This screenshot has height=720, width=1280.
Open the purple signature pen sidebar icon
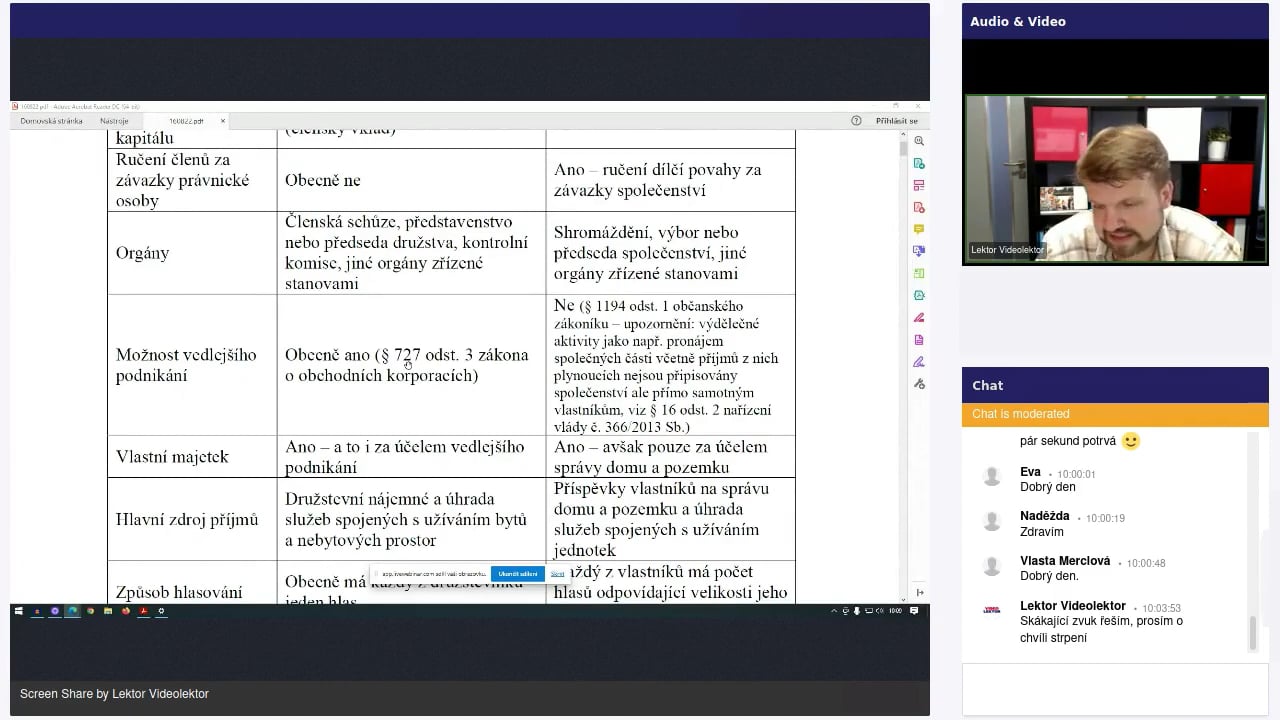919,362
